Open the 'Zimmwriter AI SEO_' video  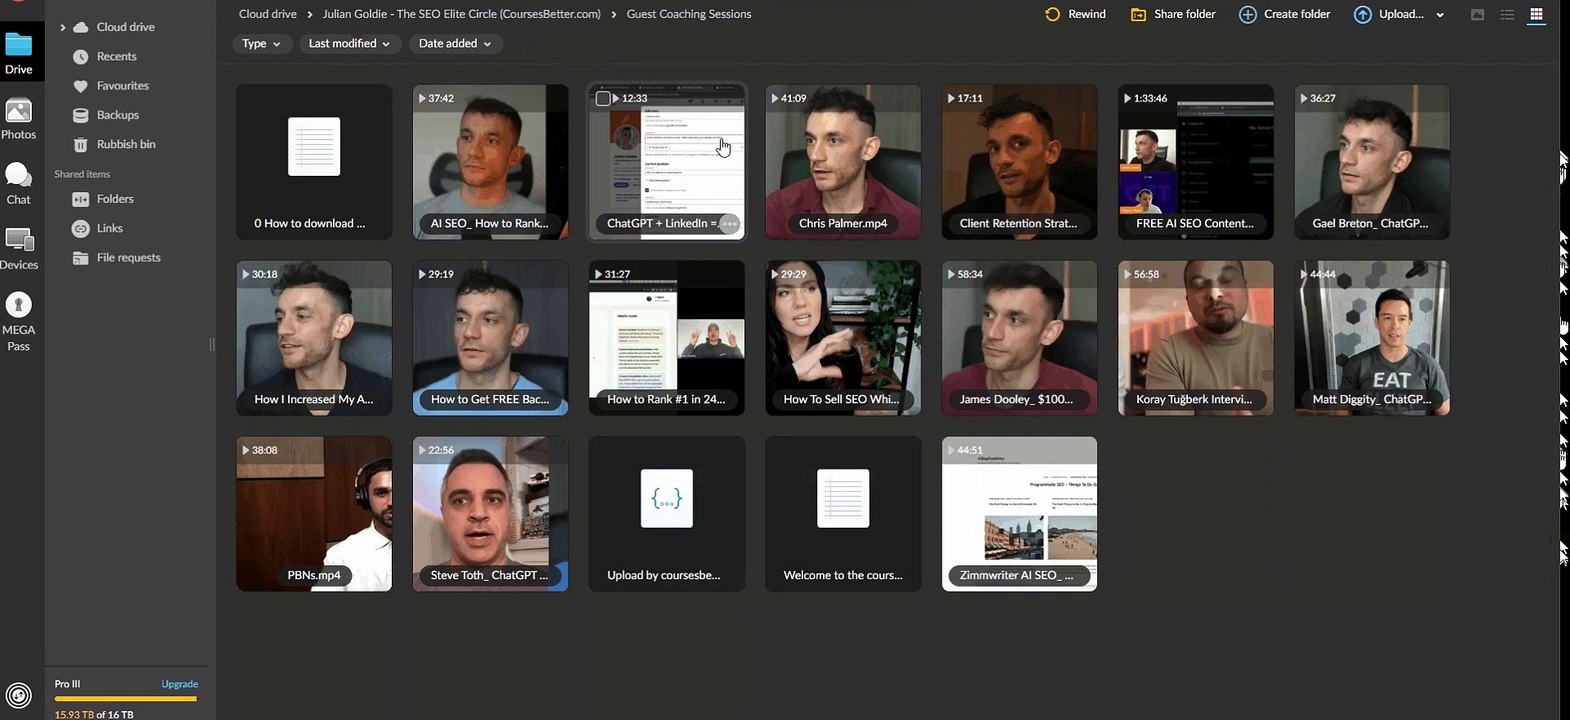(x=1019, y=514)
